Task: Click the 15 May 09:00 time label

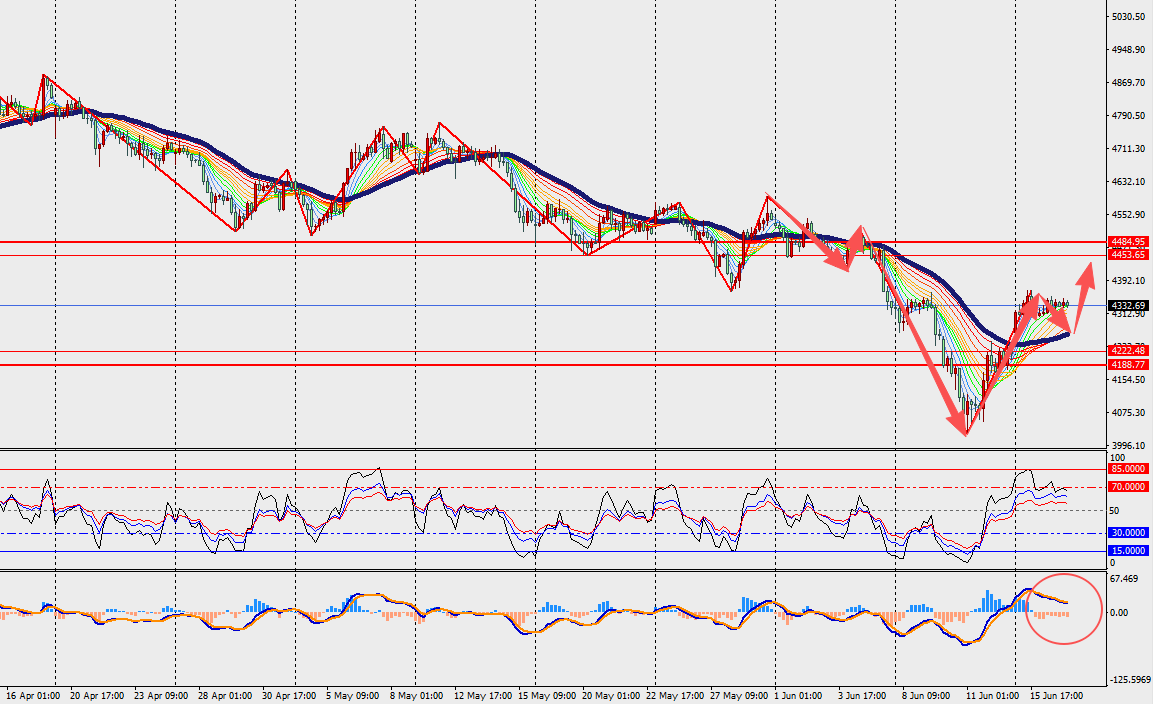Action: (547, 695)
